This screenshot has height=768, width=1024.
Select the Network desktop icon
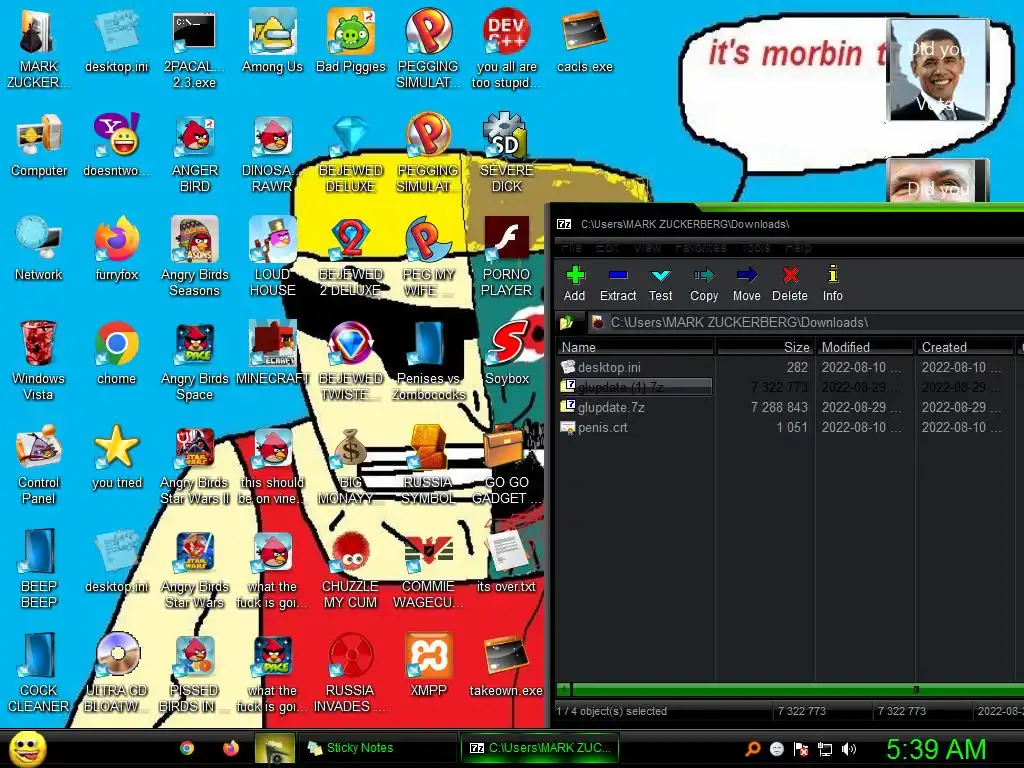(x=39, y=249)
